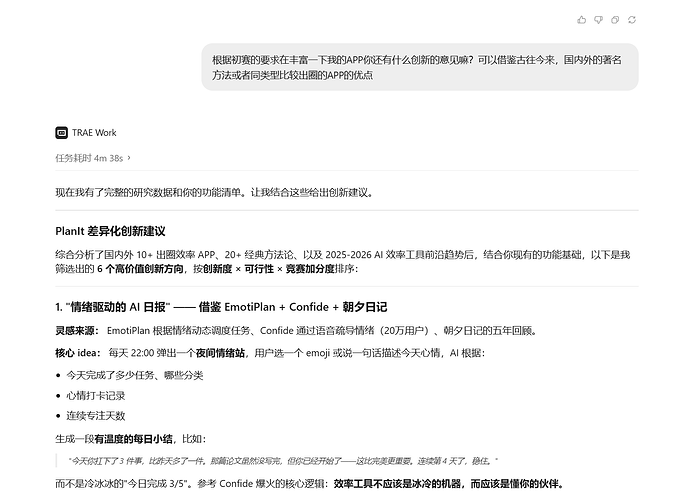
Task: Click the heading PlanIt 差异化创新建议
Action: click(110, 231)
